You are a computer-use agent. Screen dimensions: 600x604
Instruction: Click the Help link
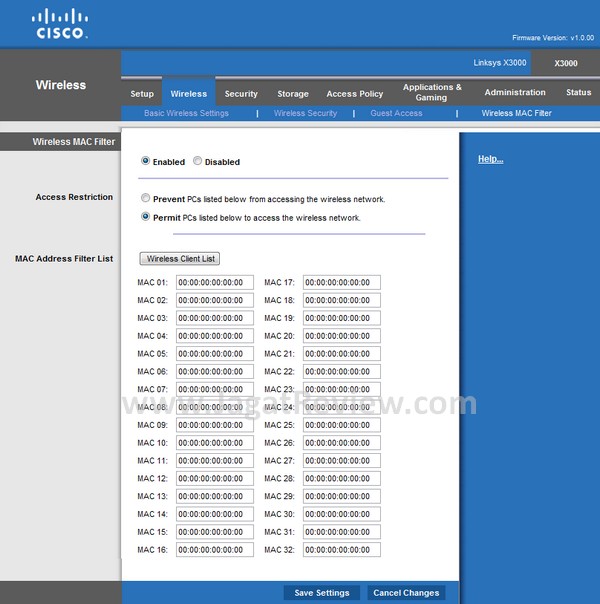(490, 159)
